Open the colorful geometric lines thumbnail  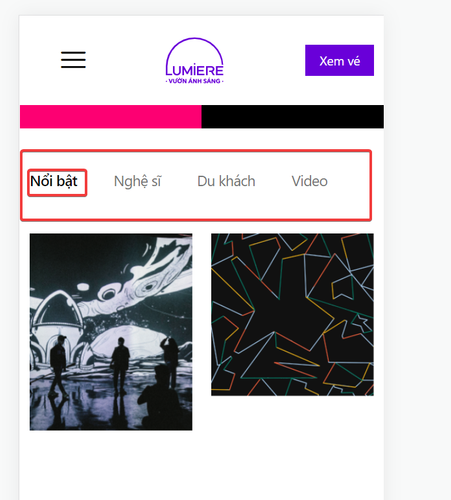[x=292, y=315]
